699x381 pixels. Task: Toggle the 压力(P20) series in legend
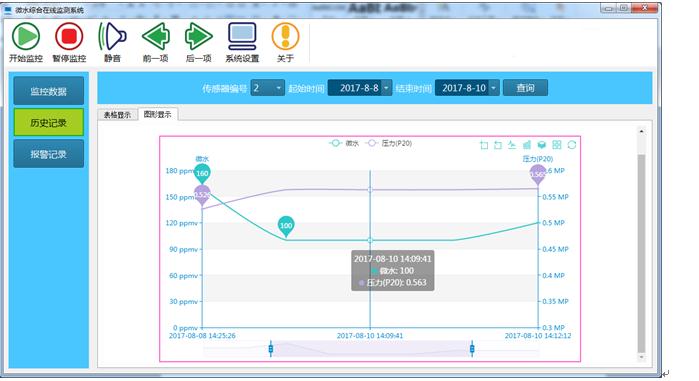(388, 143)
